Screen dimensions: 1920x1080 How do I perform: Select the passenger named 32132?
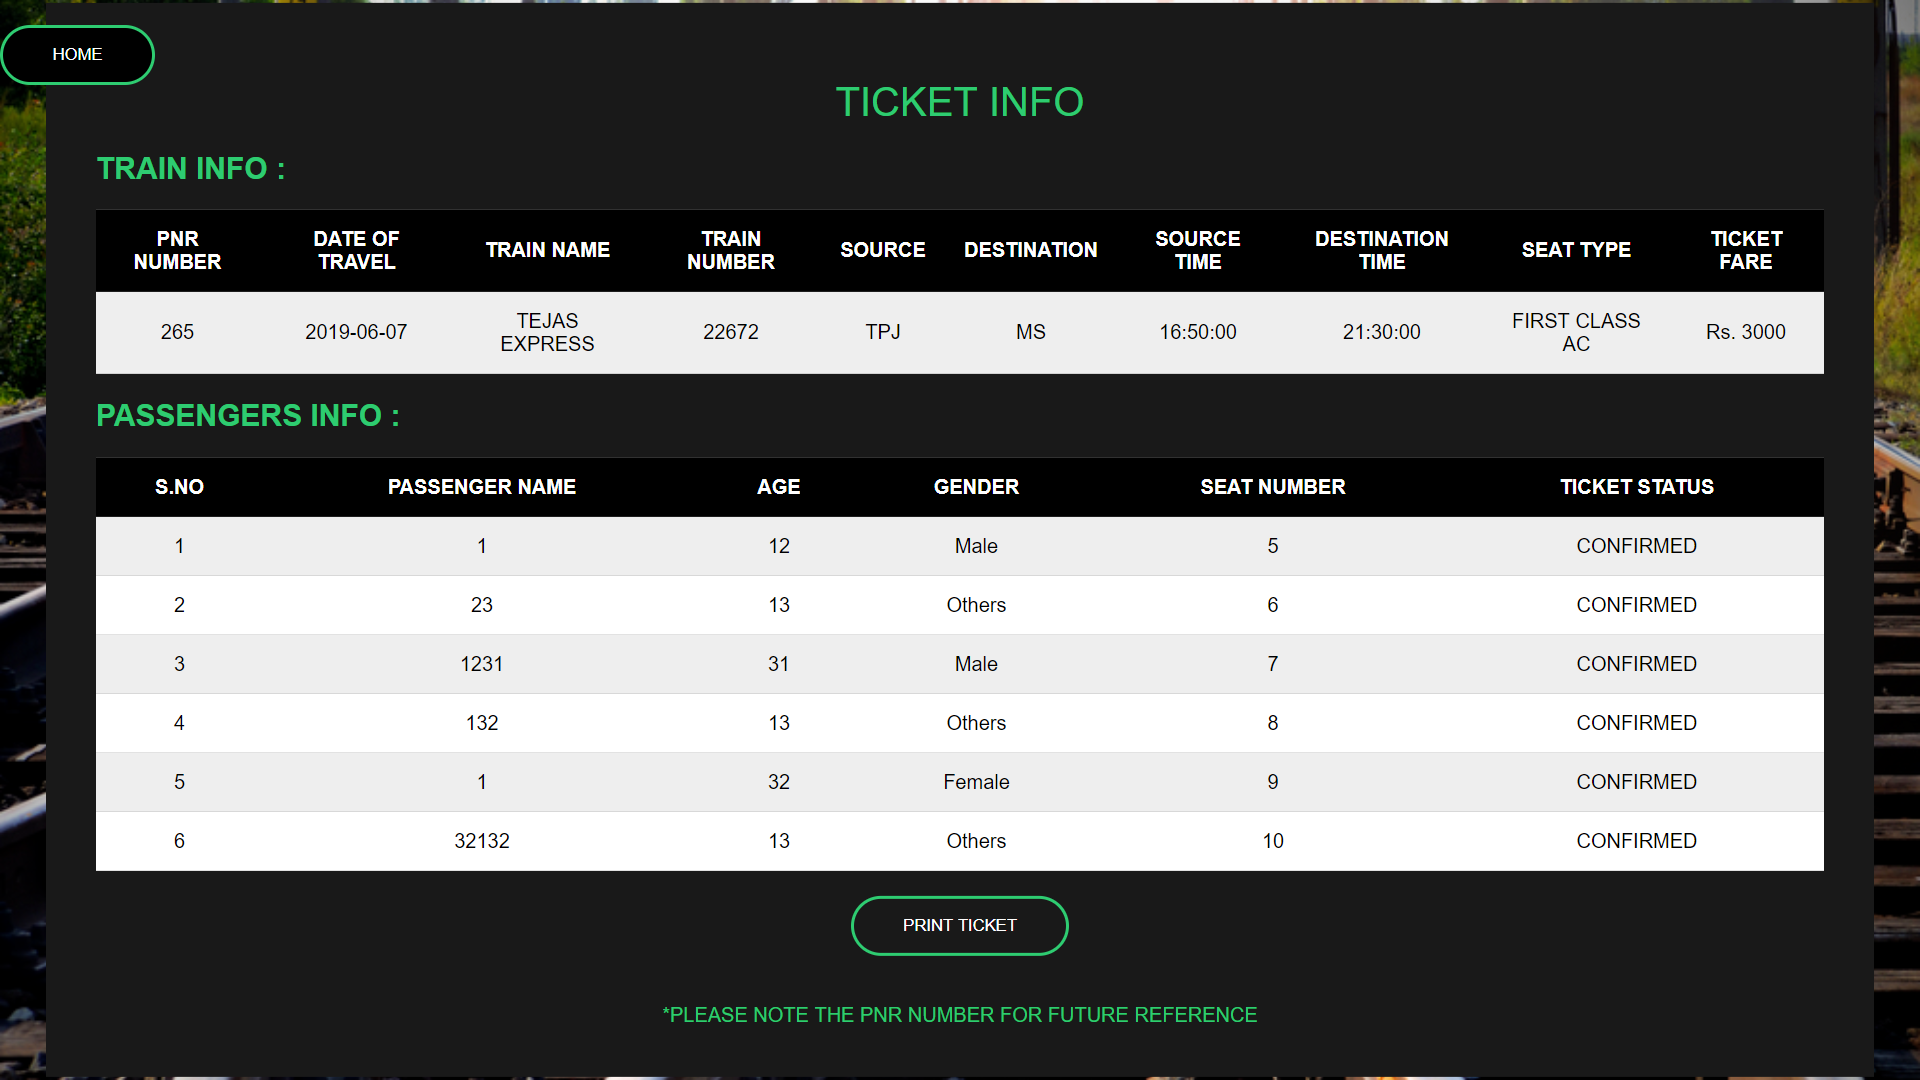pyautogui.click(x=482, y=841)
